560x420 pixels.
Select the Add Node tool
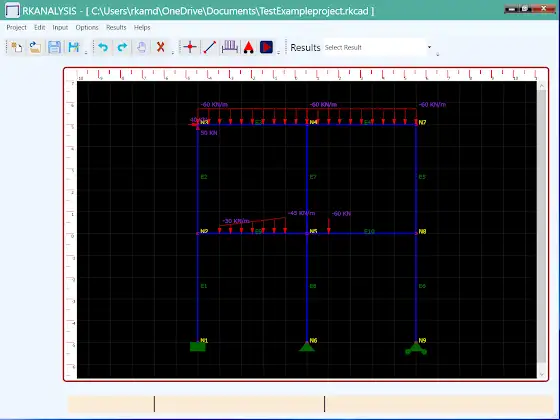point(190,47)
